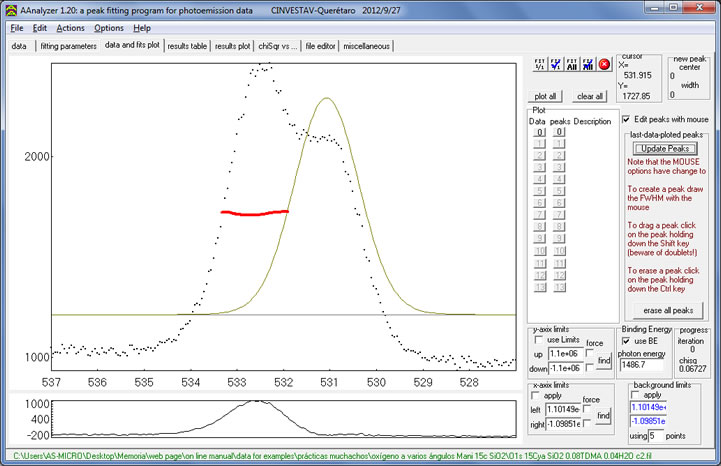This screenshot has width=721, height=466.
Task: Click the plot all button
Action: click(x=545, y=96)
